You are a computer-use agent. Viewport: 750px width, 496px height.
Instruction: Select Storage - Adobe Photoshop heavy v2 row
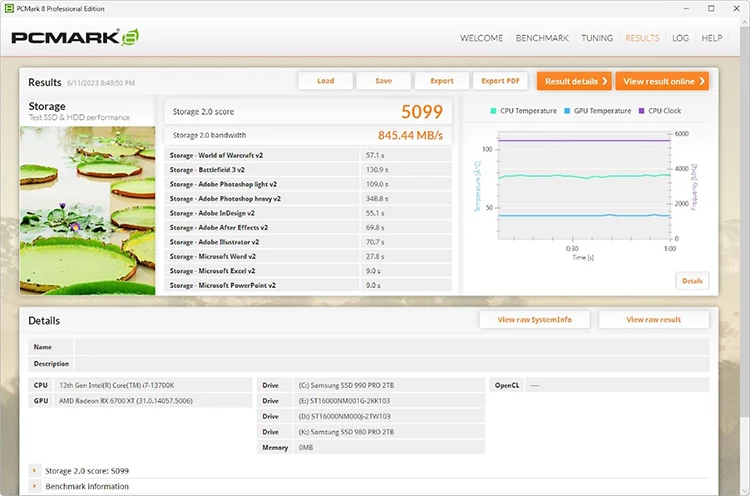[x=309, y=198]
